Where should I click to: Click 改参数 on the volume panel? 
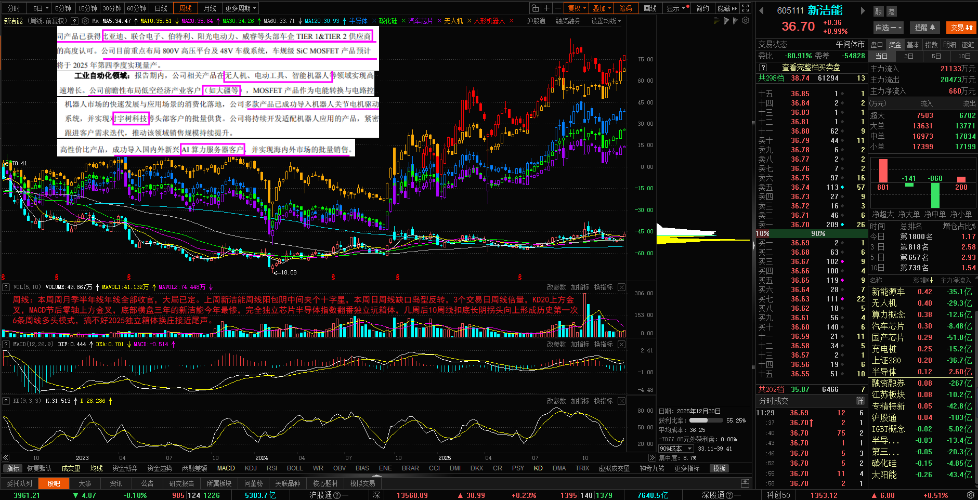(556, 287)
